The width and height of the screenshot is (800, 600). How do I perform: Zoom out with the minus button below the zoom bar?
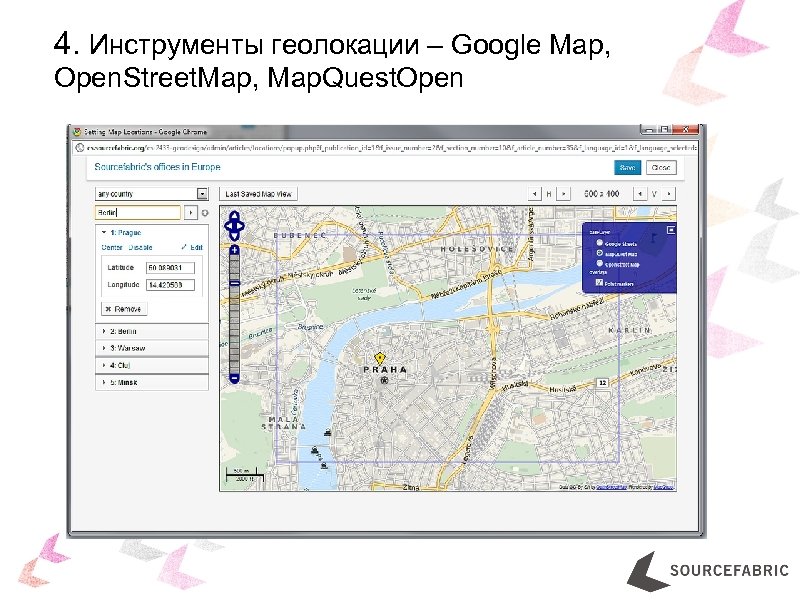point(234,378)
